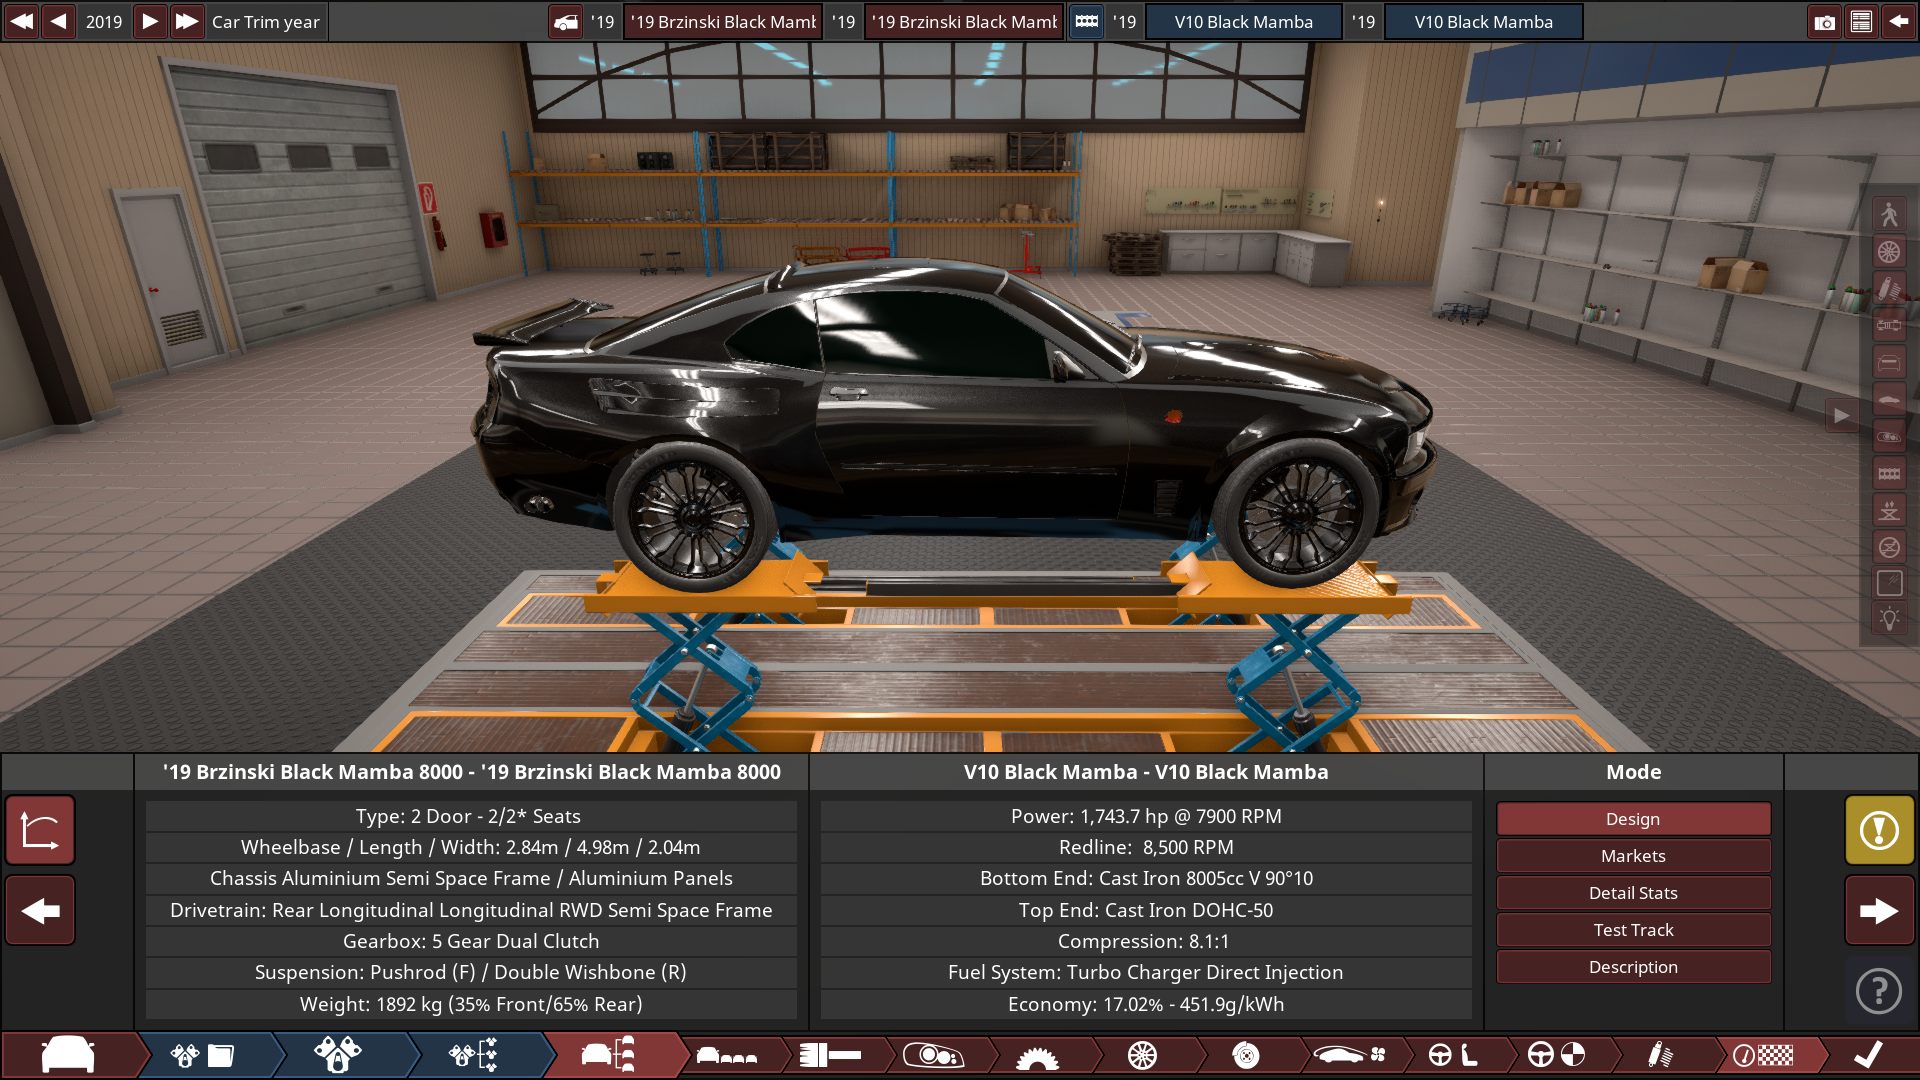Edit the second '19 Brzinski Black Mamba name field
Image resolution: width=1920 pixels, height=1080 pixels.
tap(964, 22)
